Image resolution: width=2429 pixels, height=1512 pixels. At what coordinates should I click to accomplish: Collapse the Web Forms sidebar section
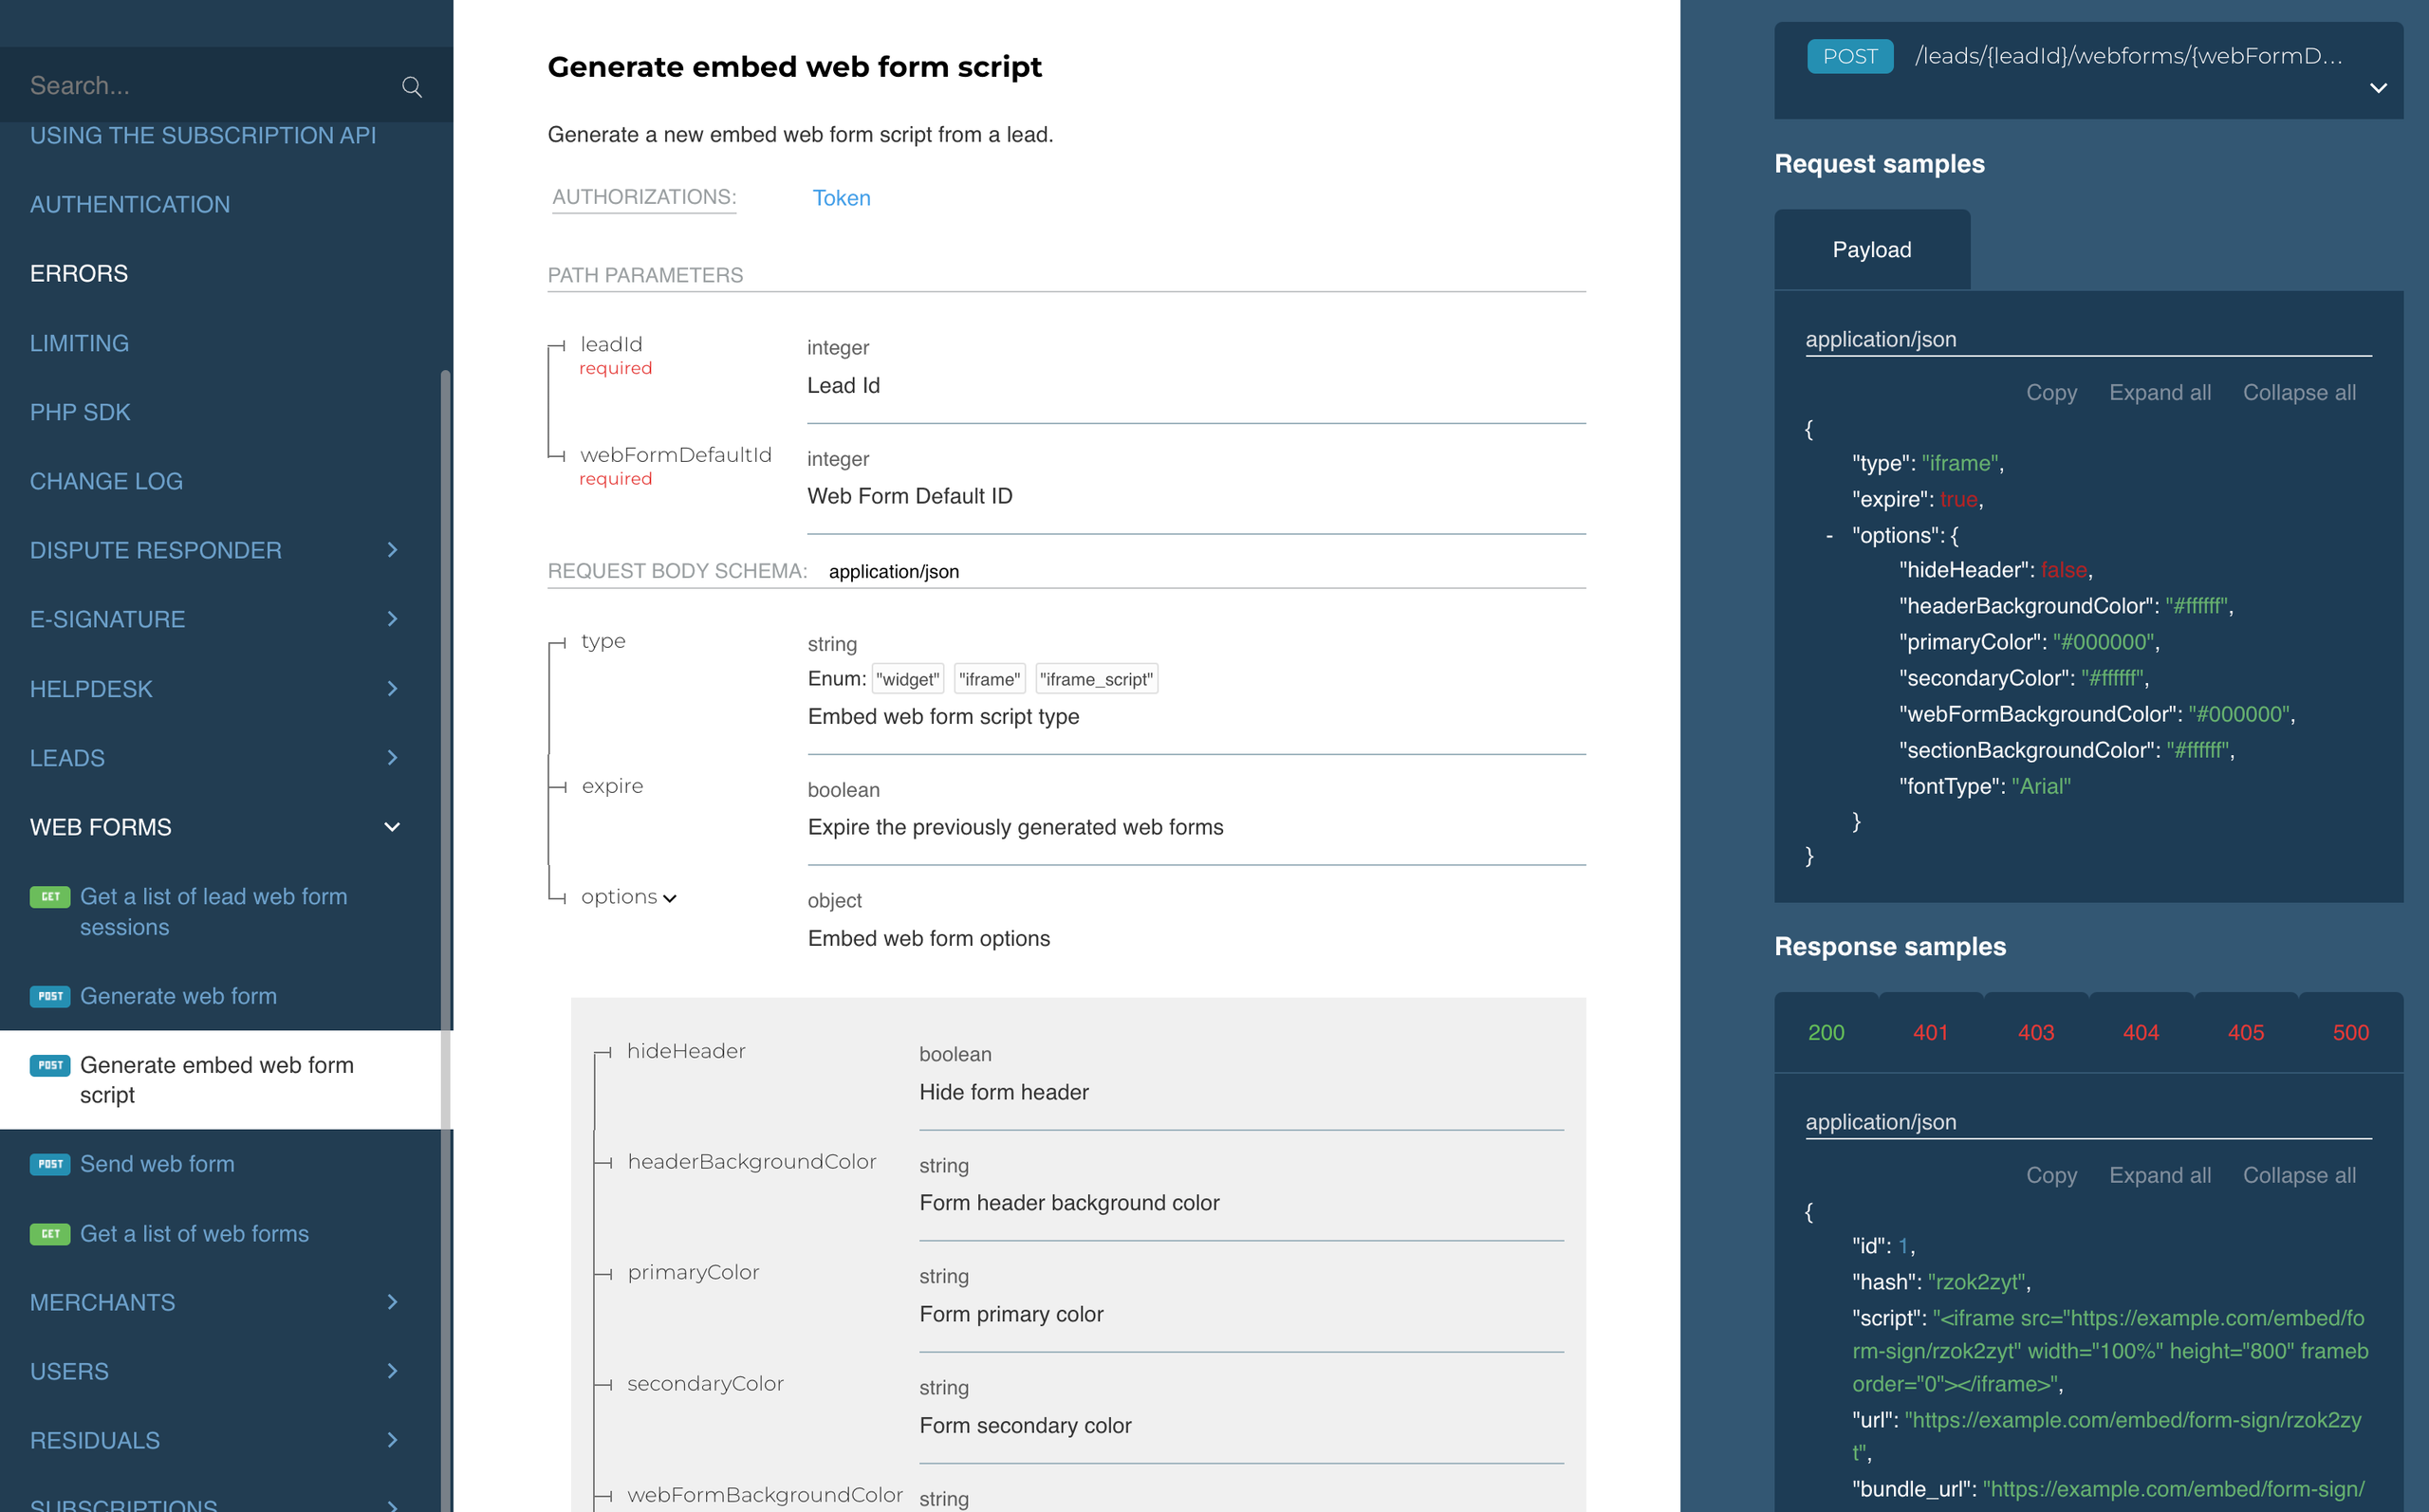click(392, 827)
